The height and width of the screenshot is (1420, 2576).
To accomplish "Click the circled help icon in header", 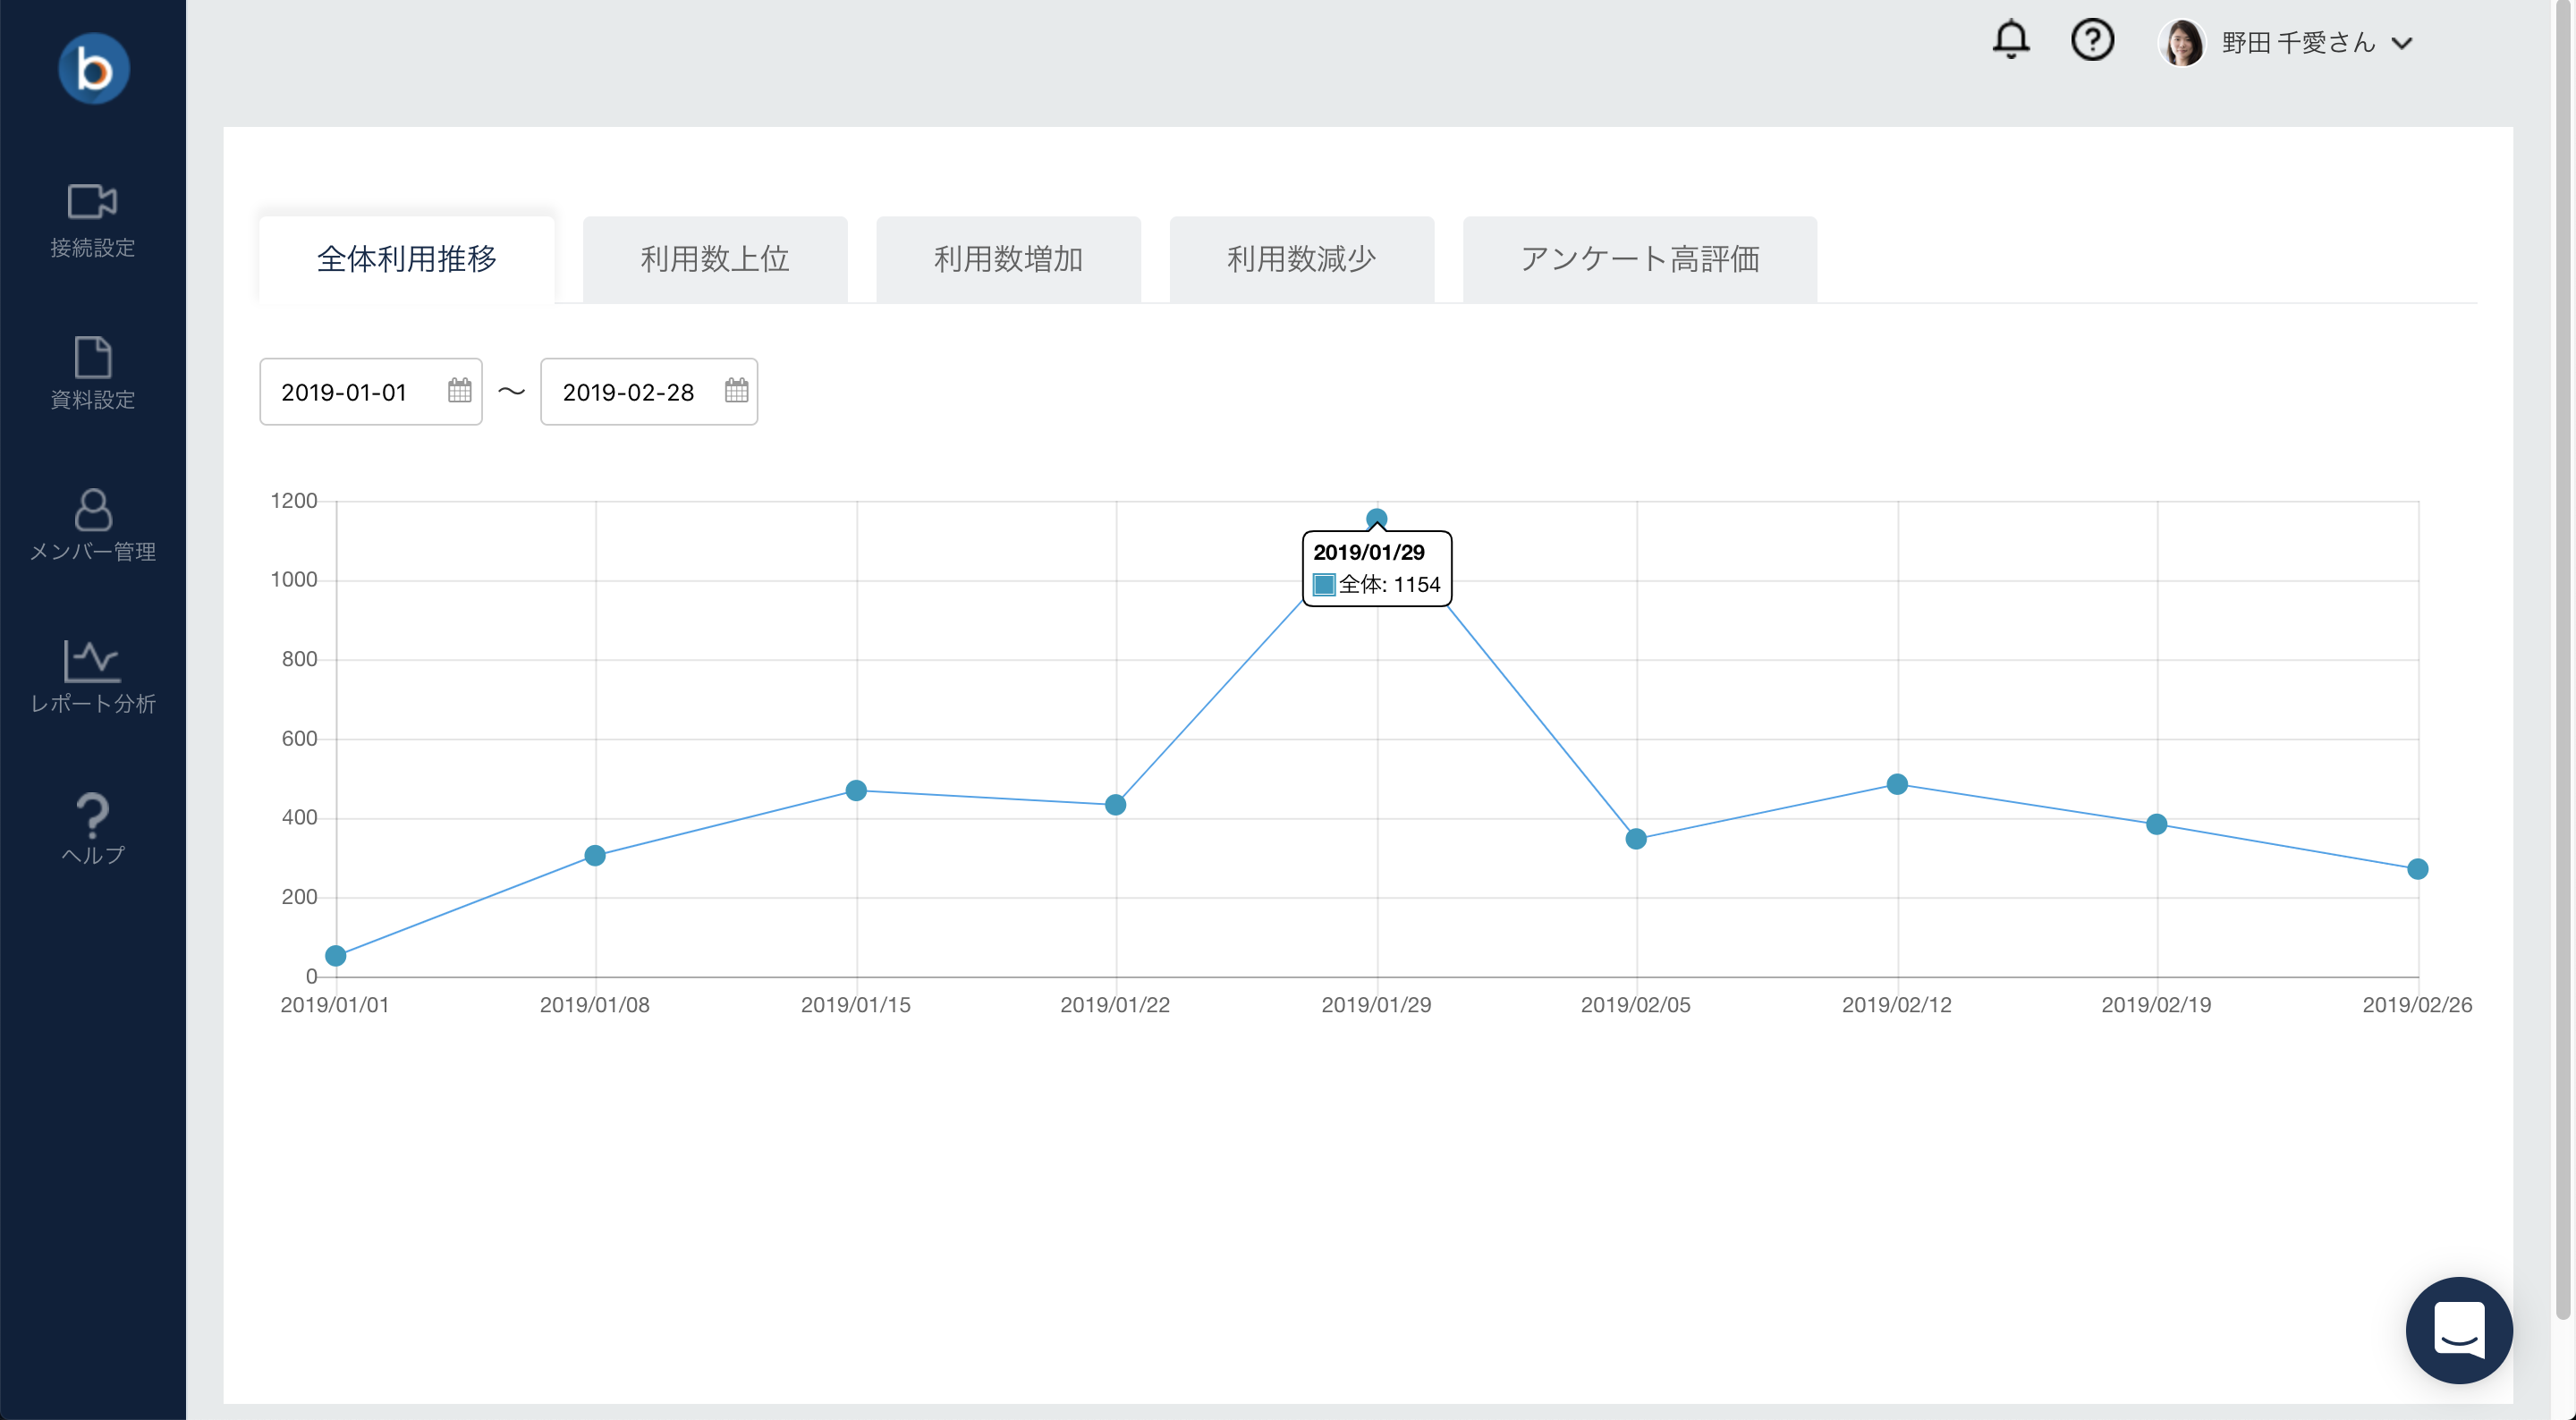I will [2091, 41].
